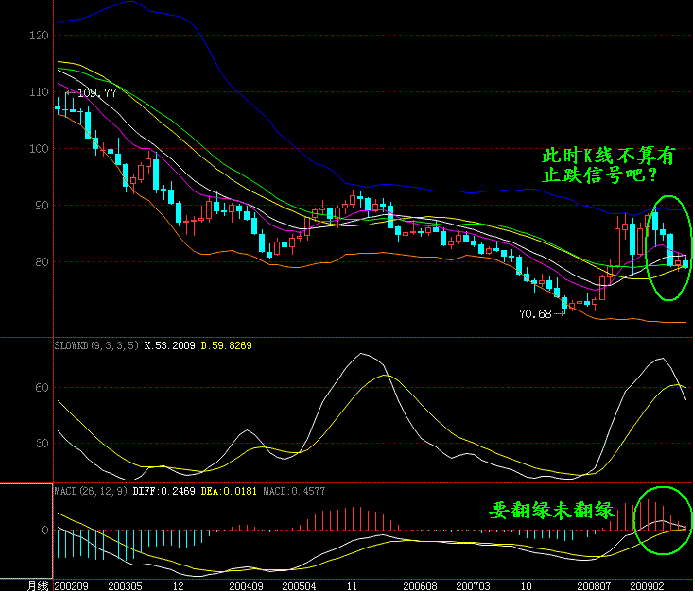
Task: Click the 200209 date on the time axis
Action: [x=71, y=586]
